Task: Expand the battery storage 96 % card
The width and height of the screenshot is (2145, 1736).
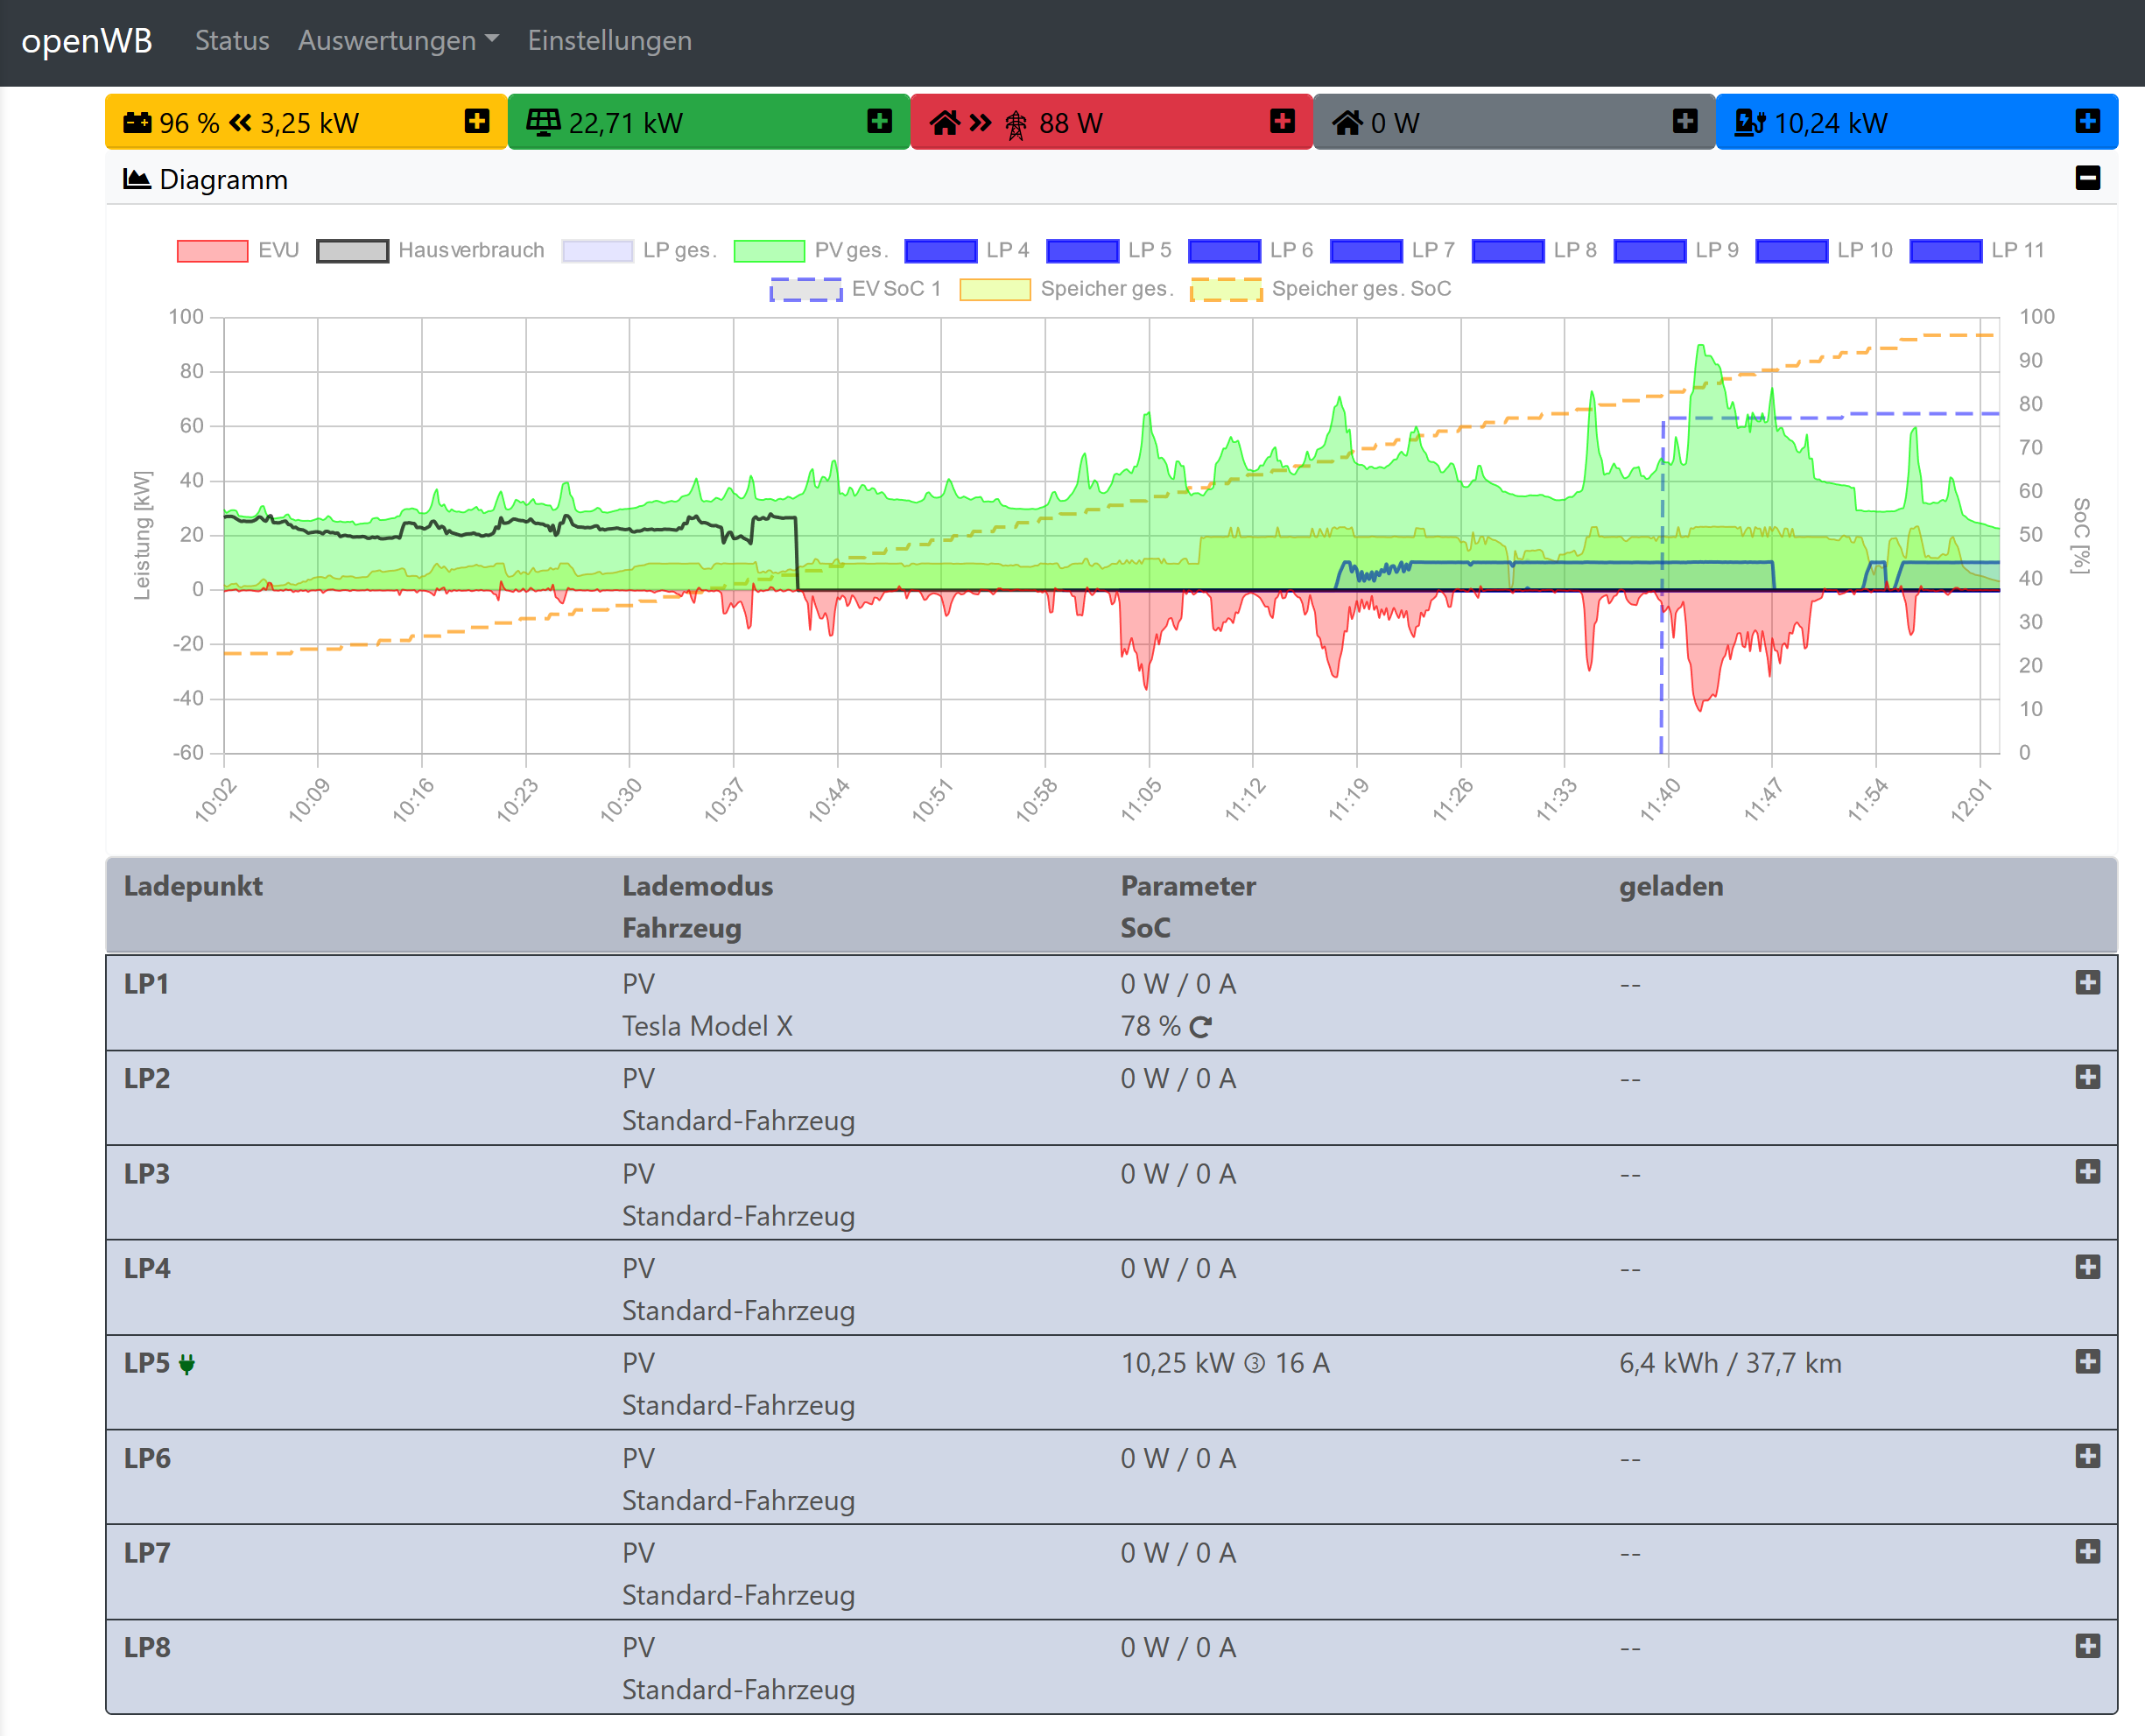Action: (x=477, y=122)
